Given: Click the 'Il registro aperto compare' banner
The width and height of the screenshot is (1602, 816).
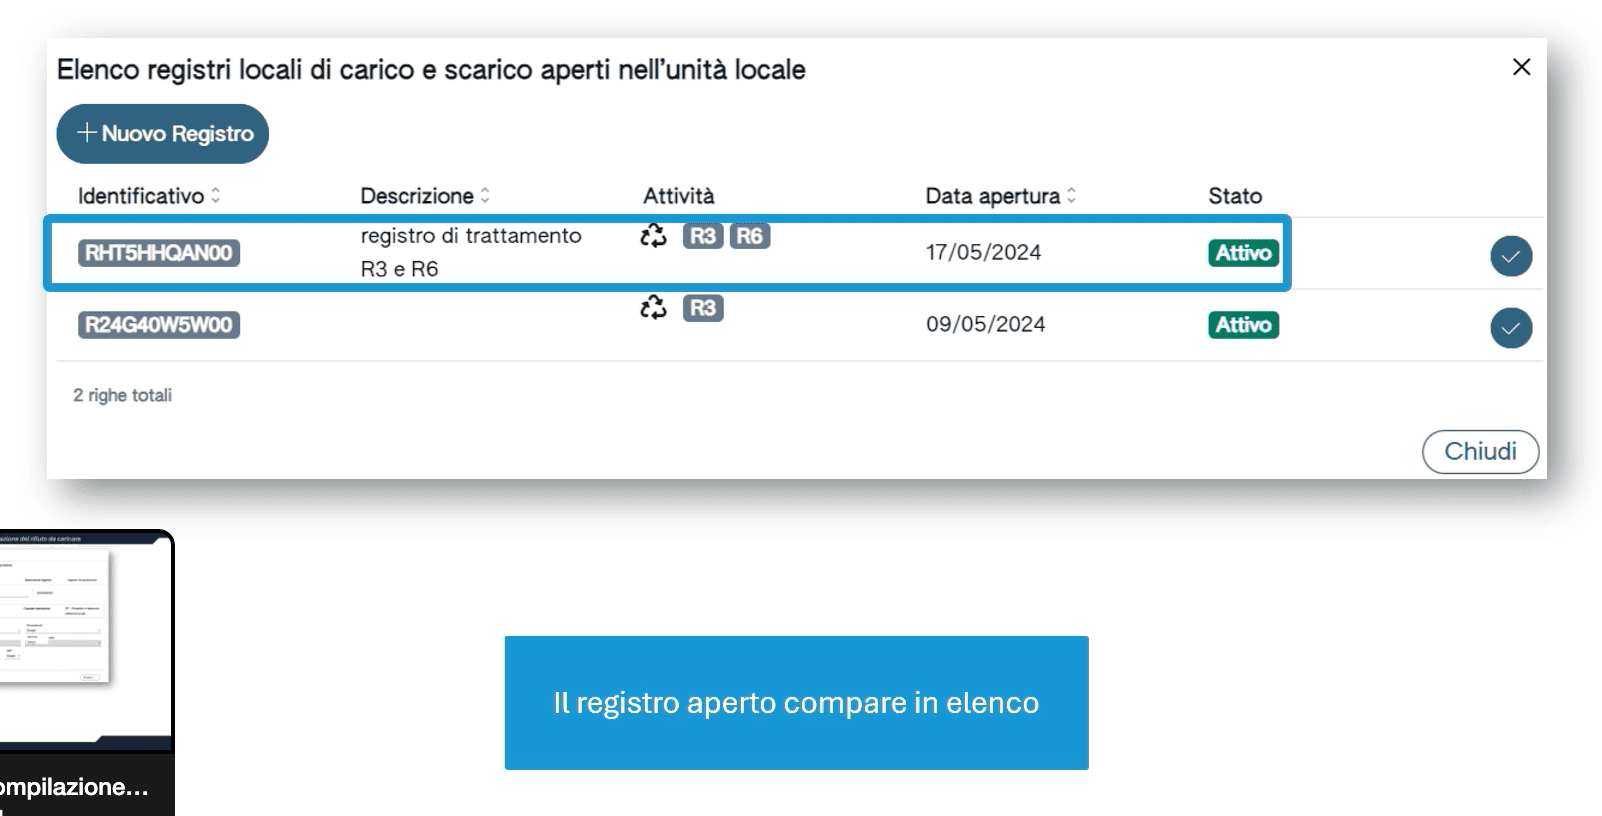Looking at the screenshot, I should [x=796, y=703].
